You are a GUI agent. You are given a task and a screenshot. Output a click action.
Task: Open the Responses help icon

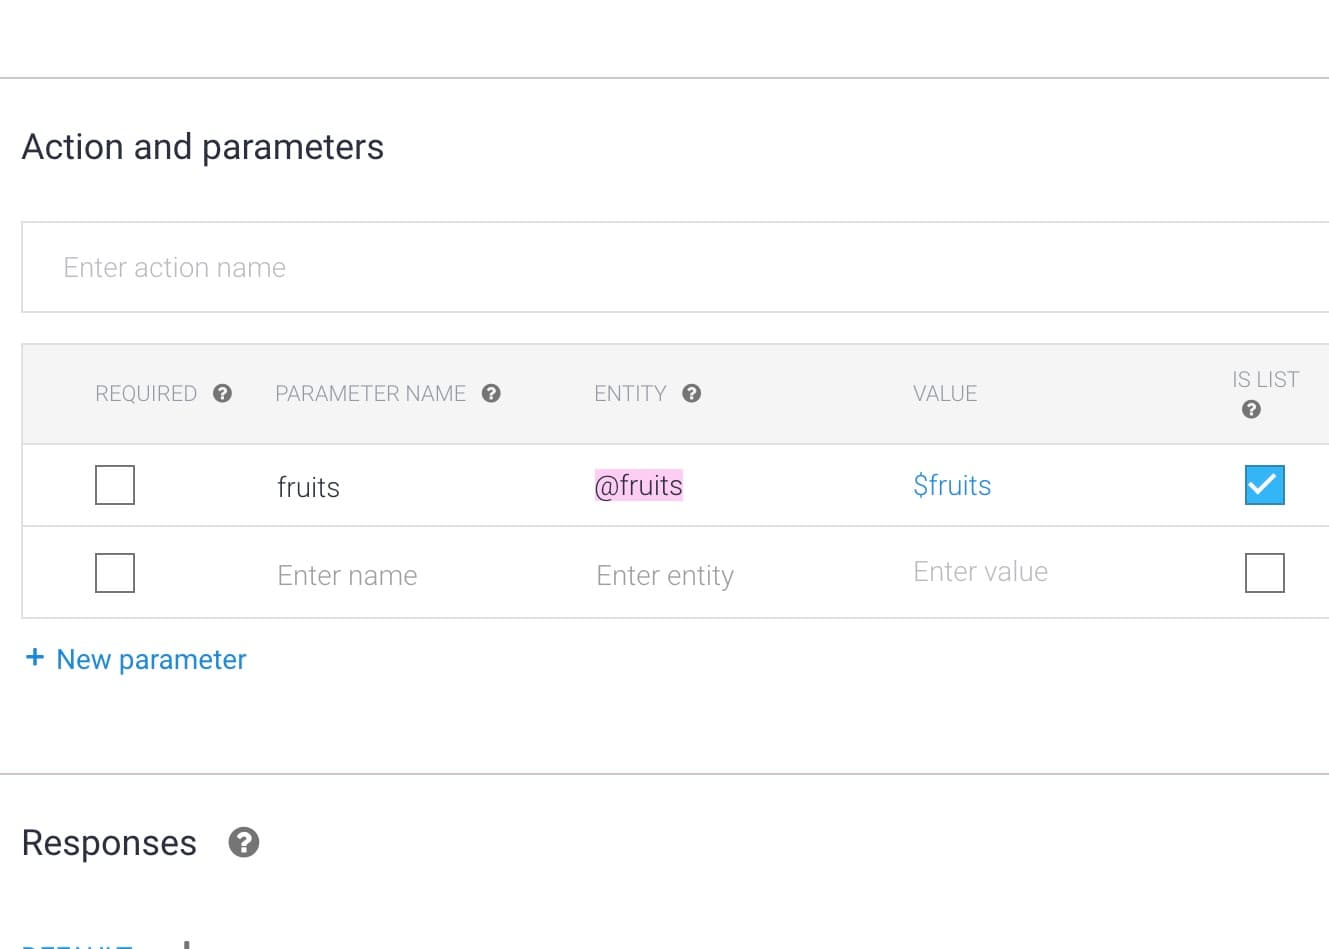244,843
